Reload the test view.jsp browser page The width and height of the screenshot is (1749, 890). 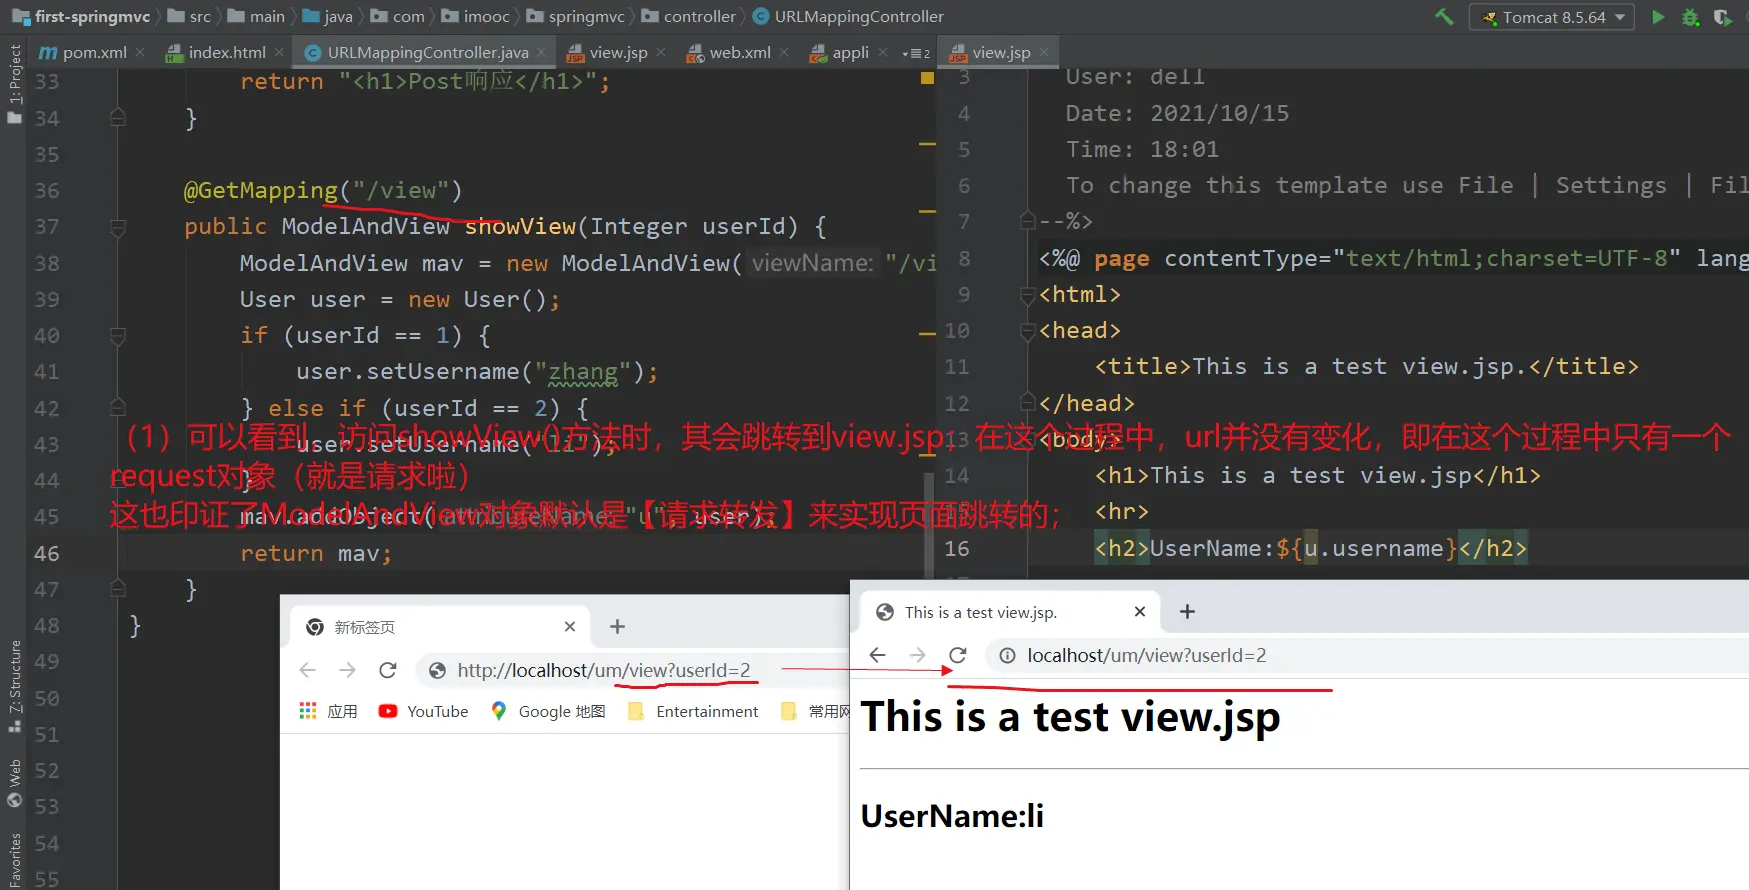[x=957, y=655]
